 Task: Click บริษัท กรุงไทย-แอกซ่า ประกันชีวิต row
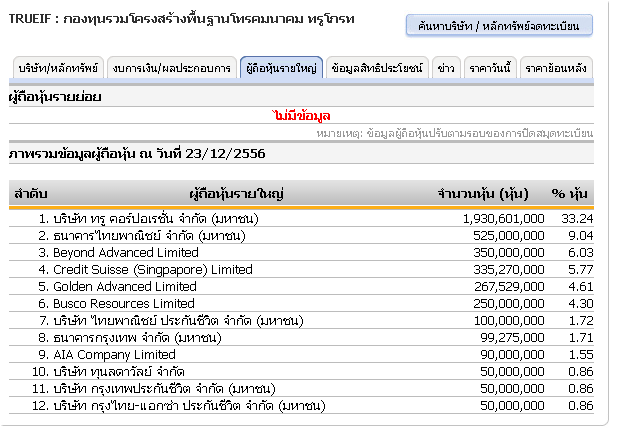tap(301, 405)
